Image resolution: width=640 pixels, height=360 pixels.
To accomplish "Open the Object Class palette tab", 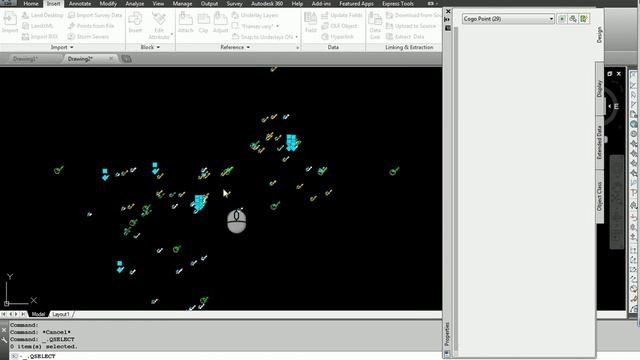I will tap(599, 196).
